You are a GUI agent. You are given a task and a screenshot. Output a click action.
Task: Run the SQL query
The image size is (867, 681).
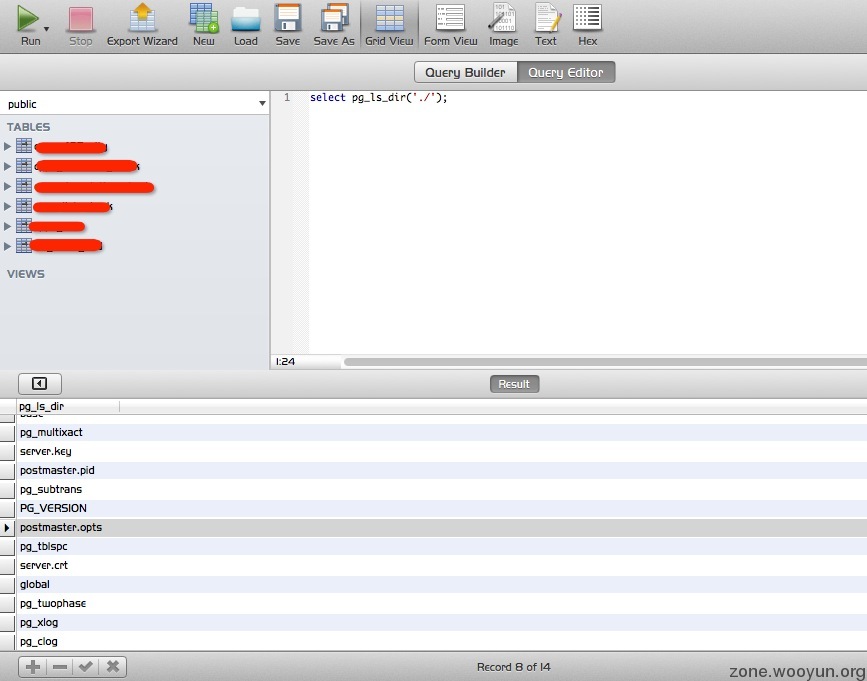(x=29, y=24)
